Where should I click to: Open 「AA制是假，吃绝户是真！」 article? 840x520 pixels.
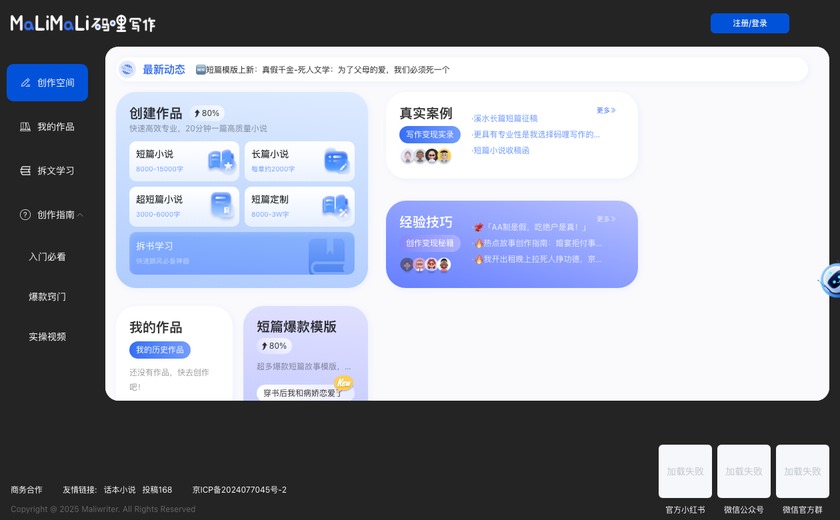(530, 227)
